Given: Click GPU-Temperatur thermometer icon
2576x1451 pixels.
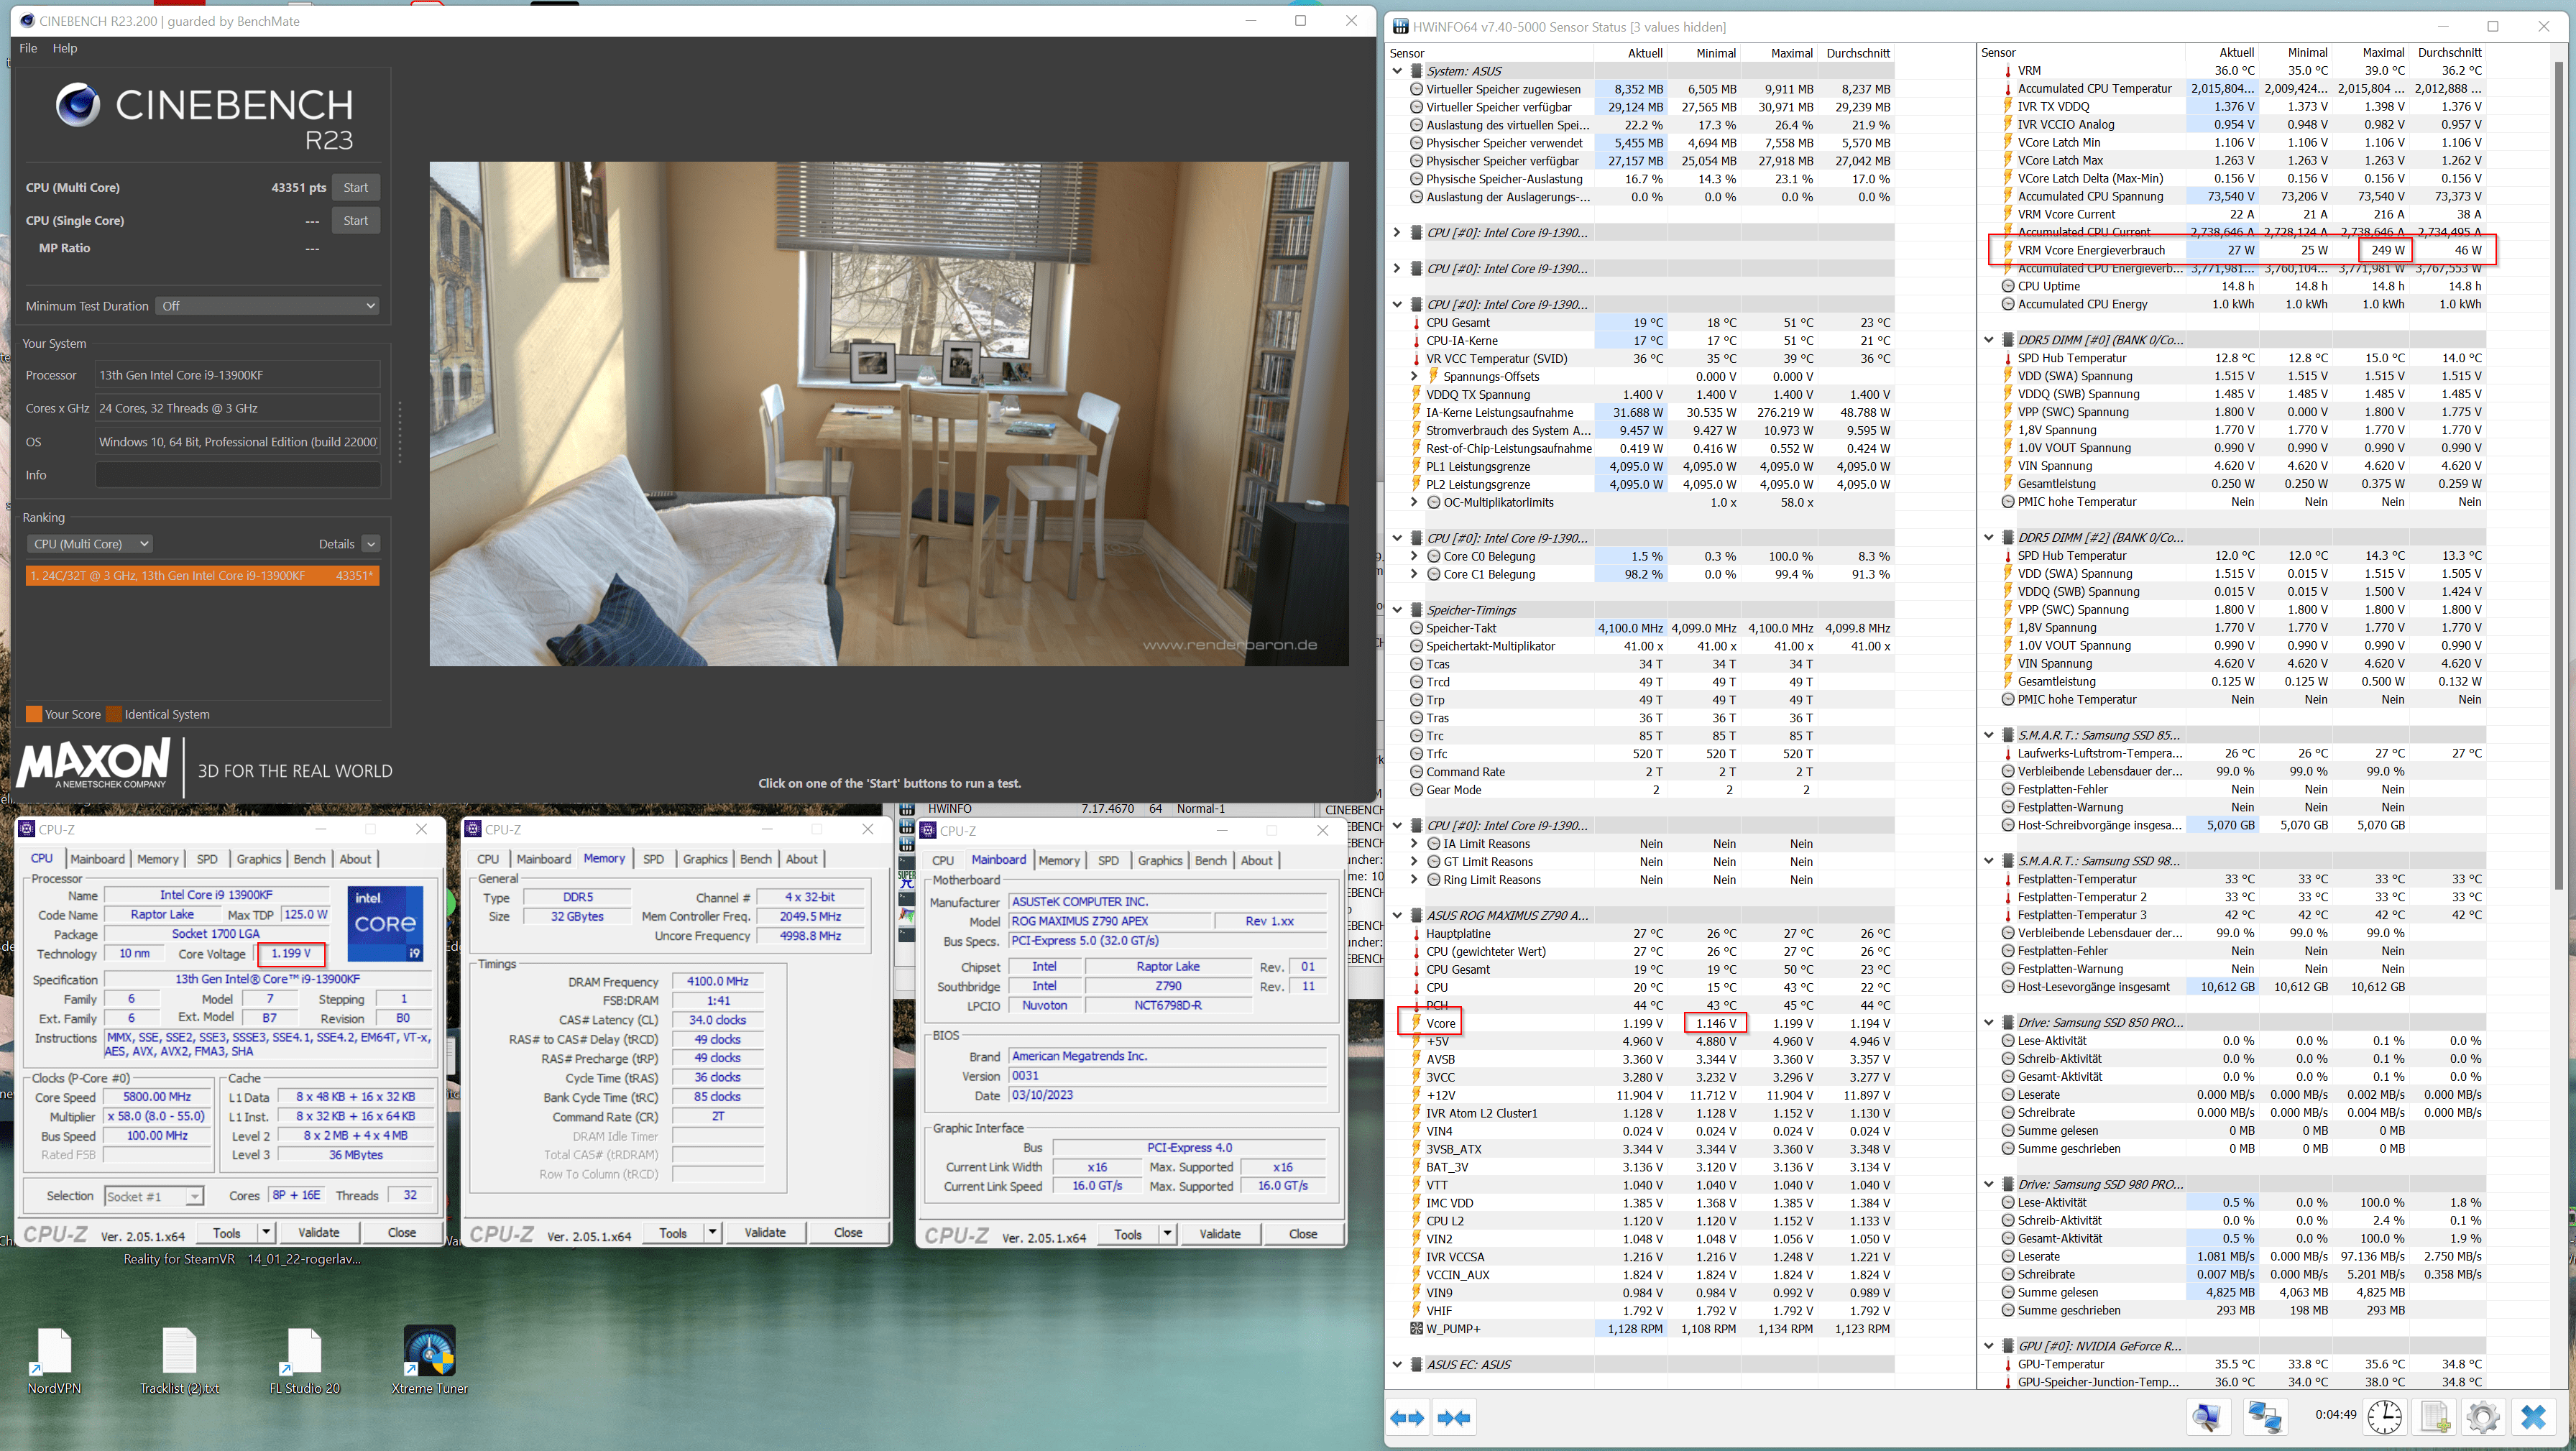Looking at the screenshot, I should click(x=2007, y=1364).
